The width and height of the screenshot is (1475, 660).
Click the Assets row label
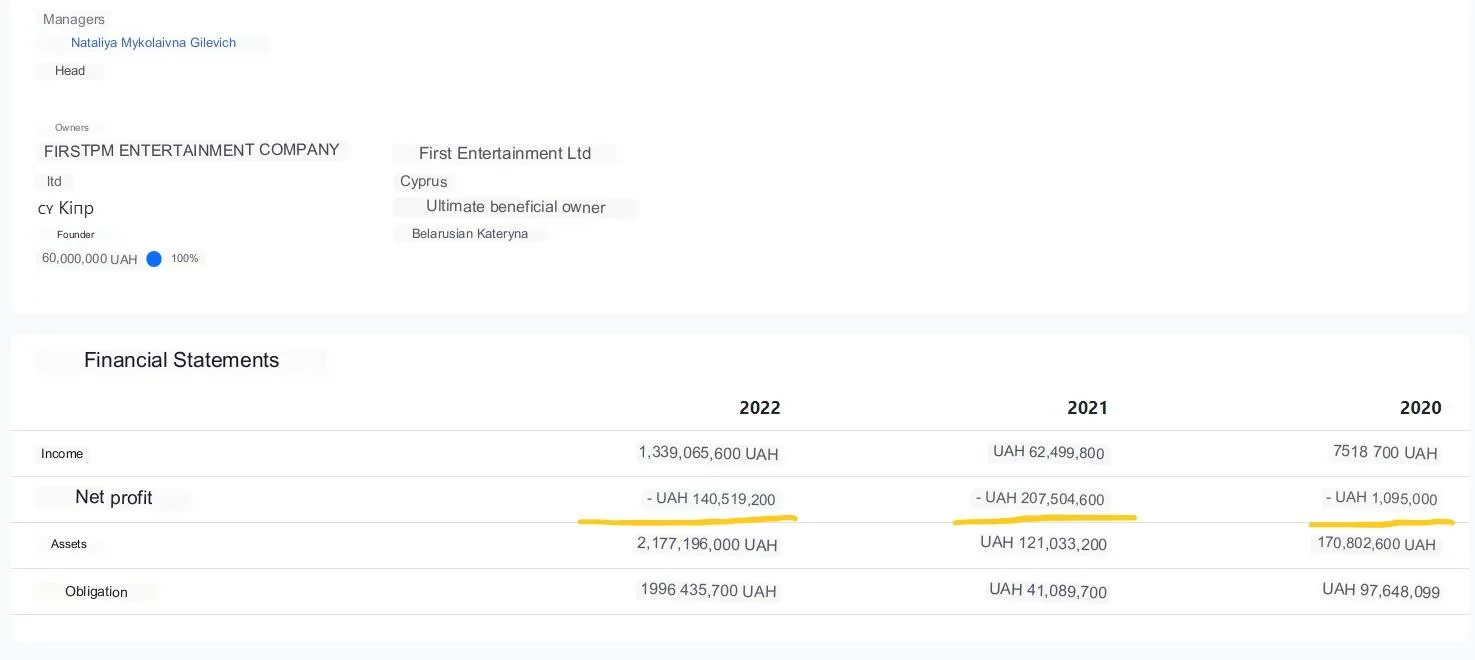coord(69,544)
